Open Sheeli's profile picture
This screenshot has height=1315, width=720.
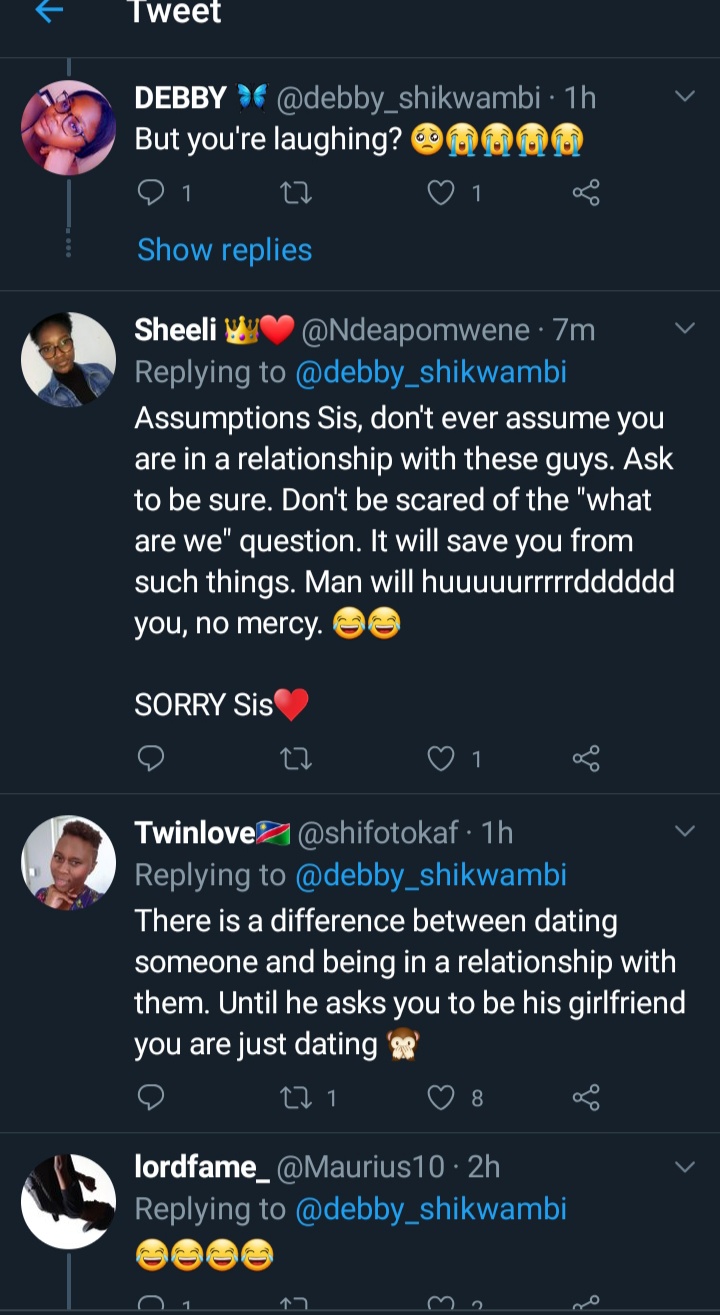click(x=69, y=359)
